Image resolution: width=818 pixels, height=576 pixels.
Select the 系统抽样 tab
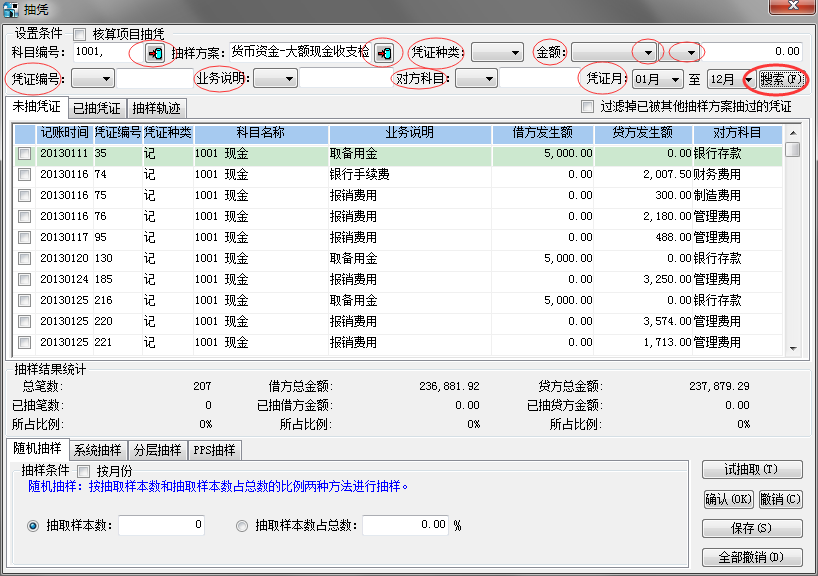click(98, 450)
